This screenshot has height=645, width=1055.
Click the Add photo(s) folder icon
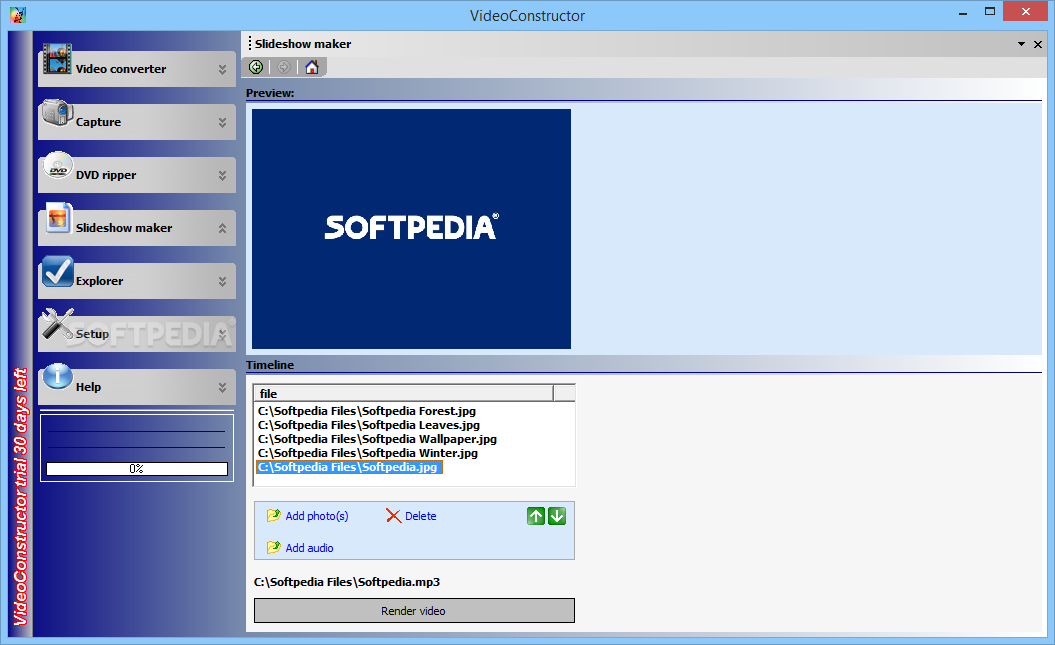click(x=273, y=516)
